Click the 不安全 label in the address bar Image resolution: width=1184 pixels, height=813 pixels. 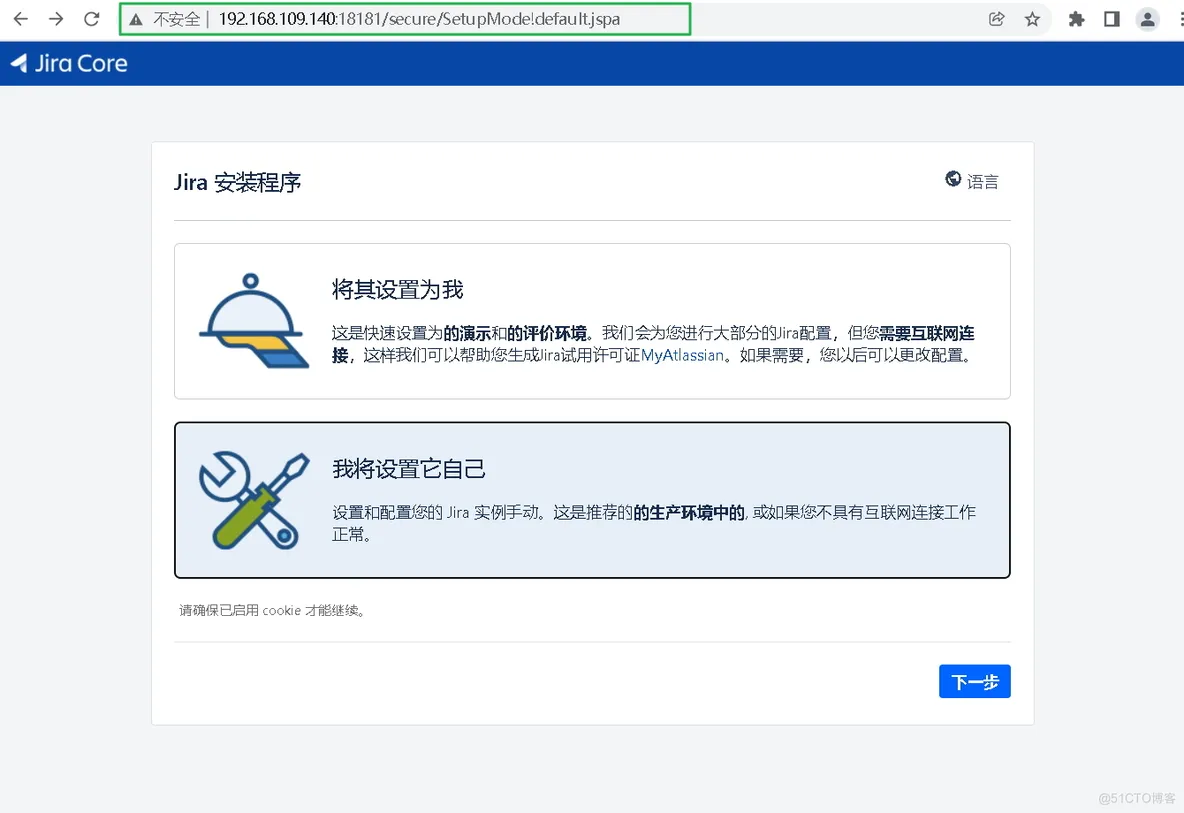tap(177, 20)
